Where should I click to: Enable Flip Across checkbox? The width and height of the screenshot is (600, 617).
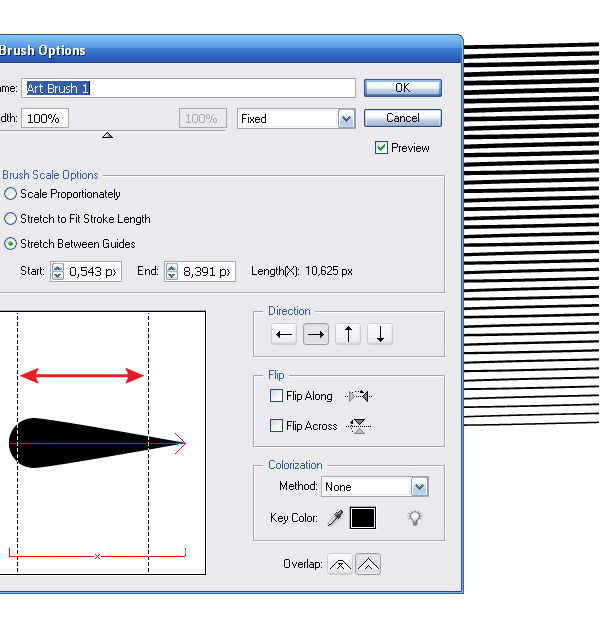276,425
